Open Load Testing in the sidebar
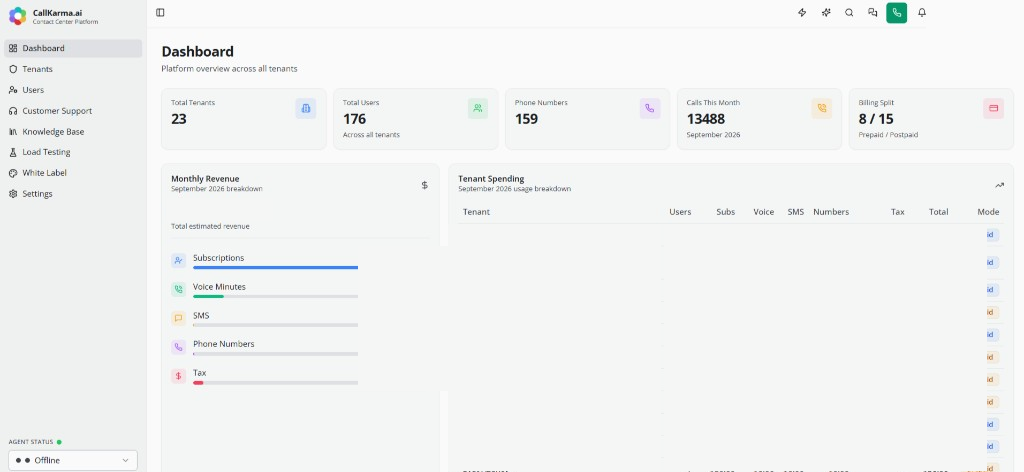Viewport: 1024px width, 472px height. (73, 152)
